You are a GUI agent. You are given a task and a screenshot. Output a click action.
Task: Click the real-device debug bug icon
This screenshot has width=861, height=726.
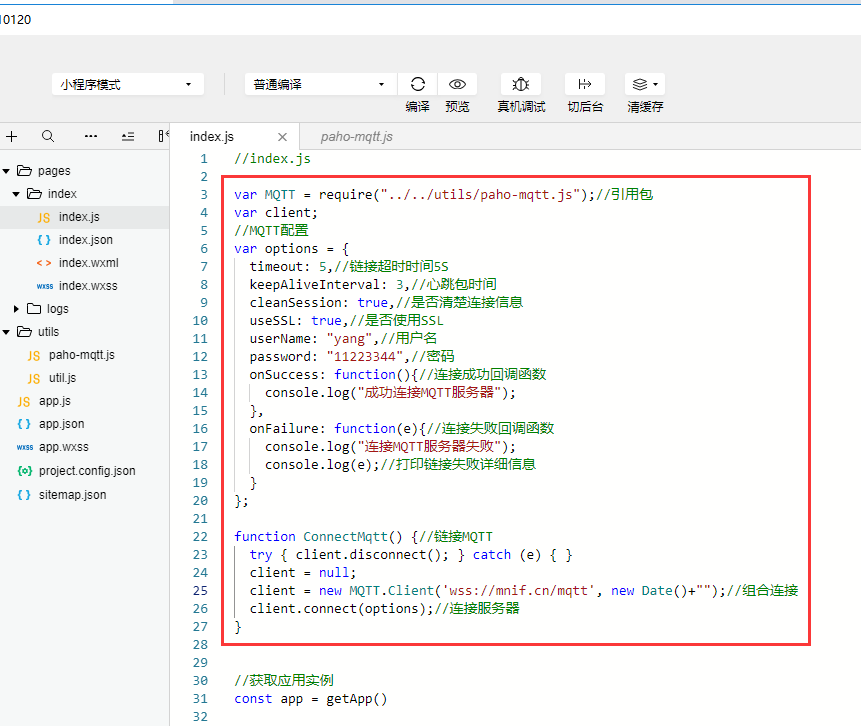[x=521, y=84]
